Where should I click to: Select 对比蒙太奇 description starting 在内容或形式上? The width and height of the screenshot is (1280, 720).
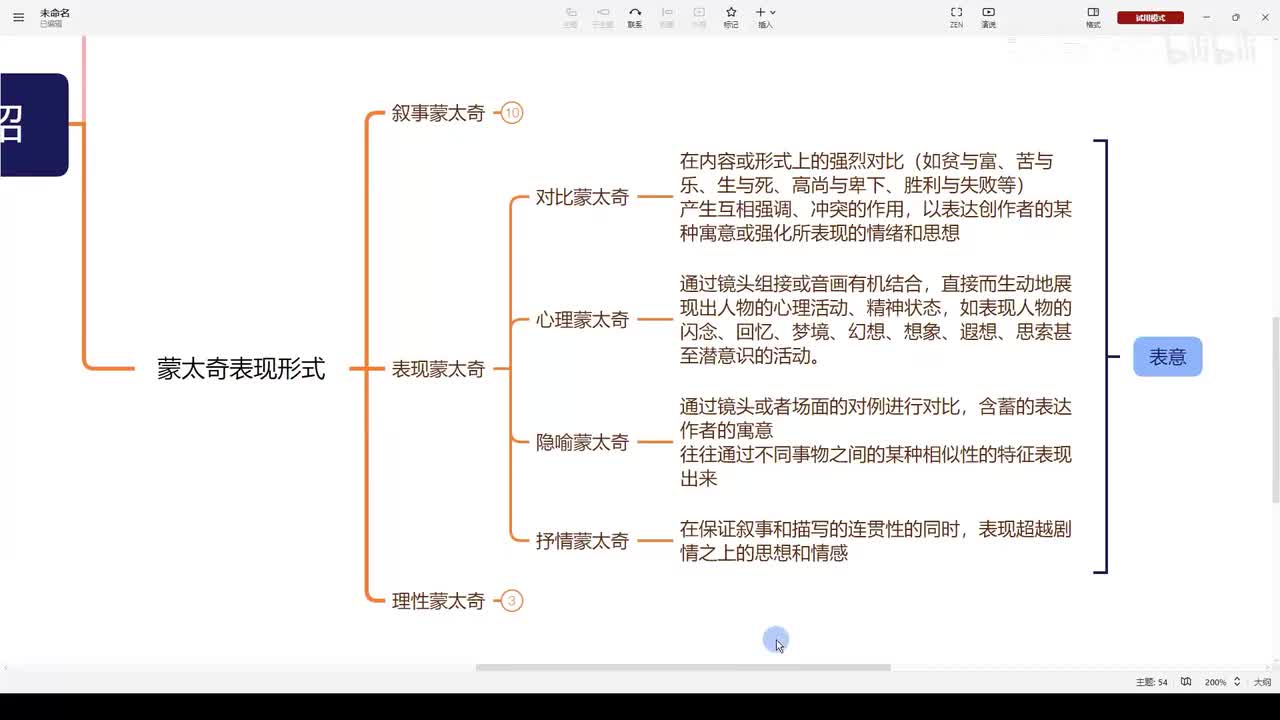point(875,197)
